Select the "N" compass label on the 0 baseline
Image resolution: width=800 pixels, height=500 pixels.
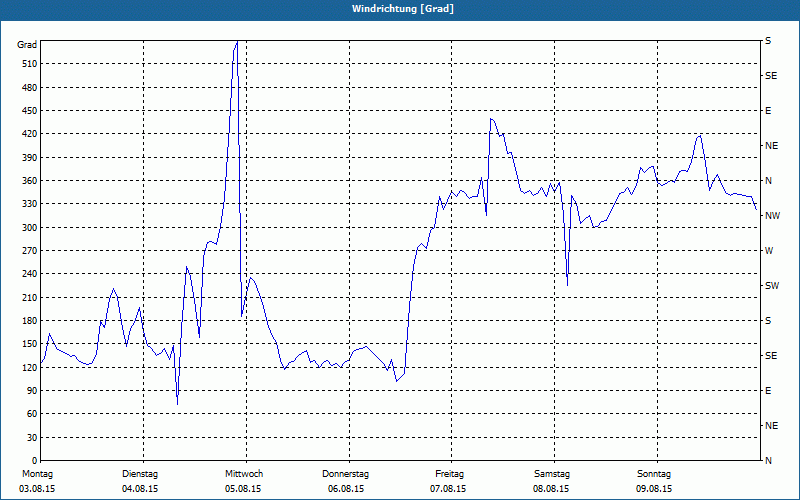pos(769,461)
